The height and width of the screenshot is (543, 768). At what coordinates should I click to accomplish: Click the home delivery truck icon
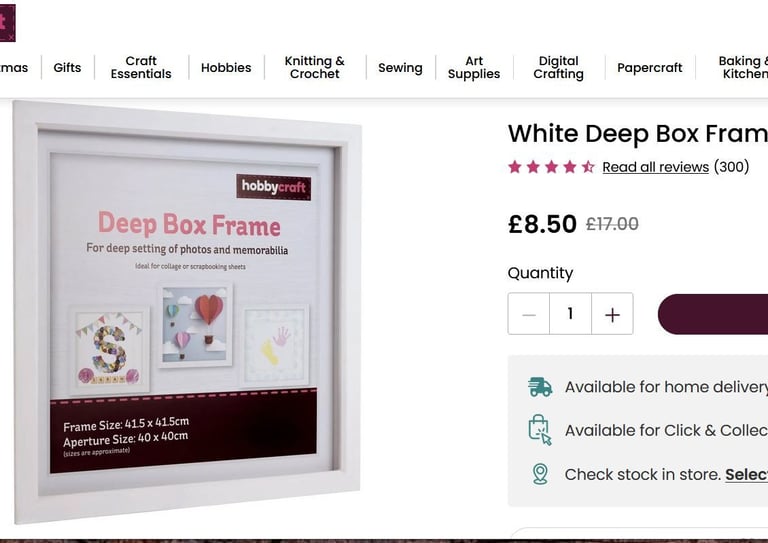click(540, 387)
